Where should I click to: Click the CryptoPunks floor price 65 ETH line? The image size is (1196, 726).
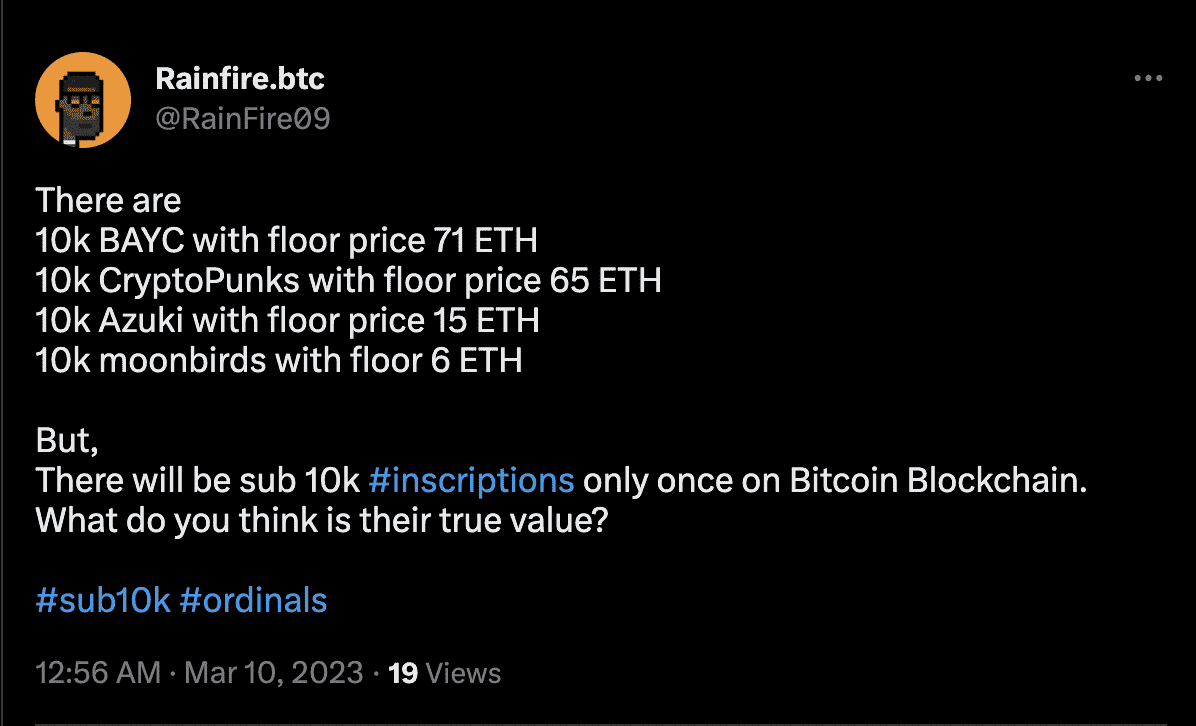click(x=349, y=281)
